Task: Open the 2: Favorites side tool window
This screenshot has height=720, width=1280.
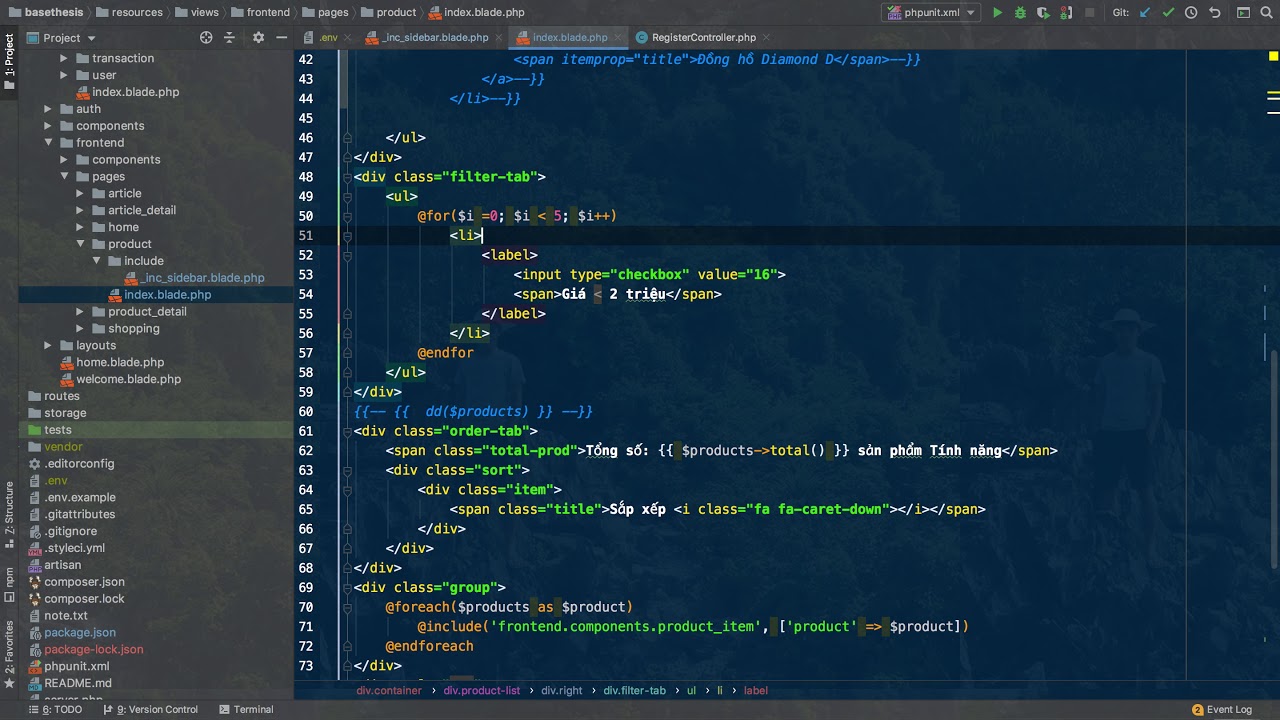Action: (x=9, y=653)
